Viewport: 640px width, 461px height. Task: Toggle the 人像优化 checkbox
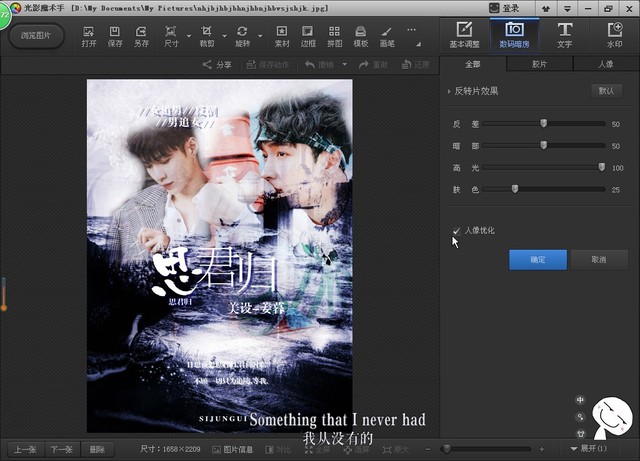pyautogui.click(x=457, y=231)
